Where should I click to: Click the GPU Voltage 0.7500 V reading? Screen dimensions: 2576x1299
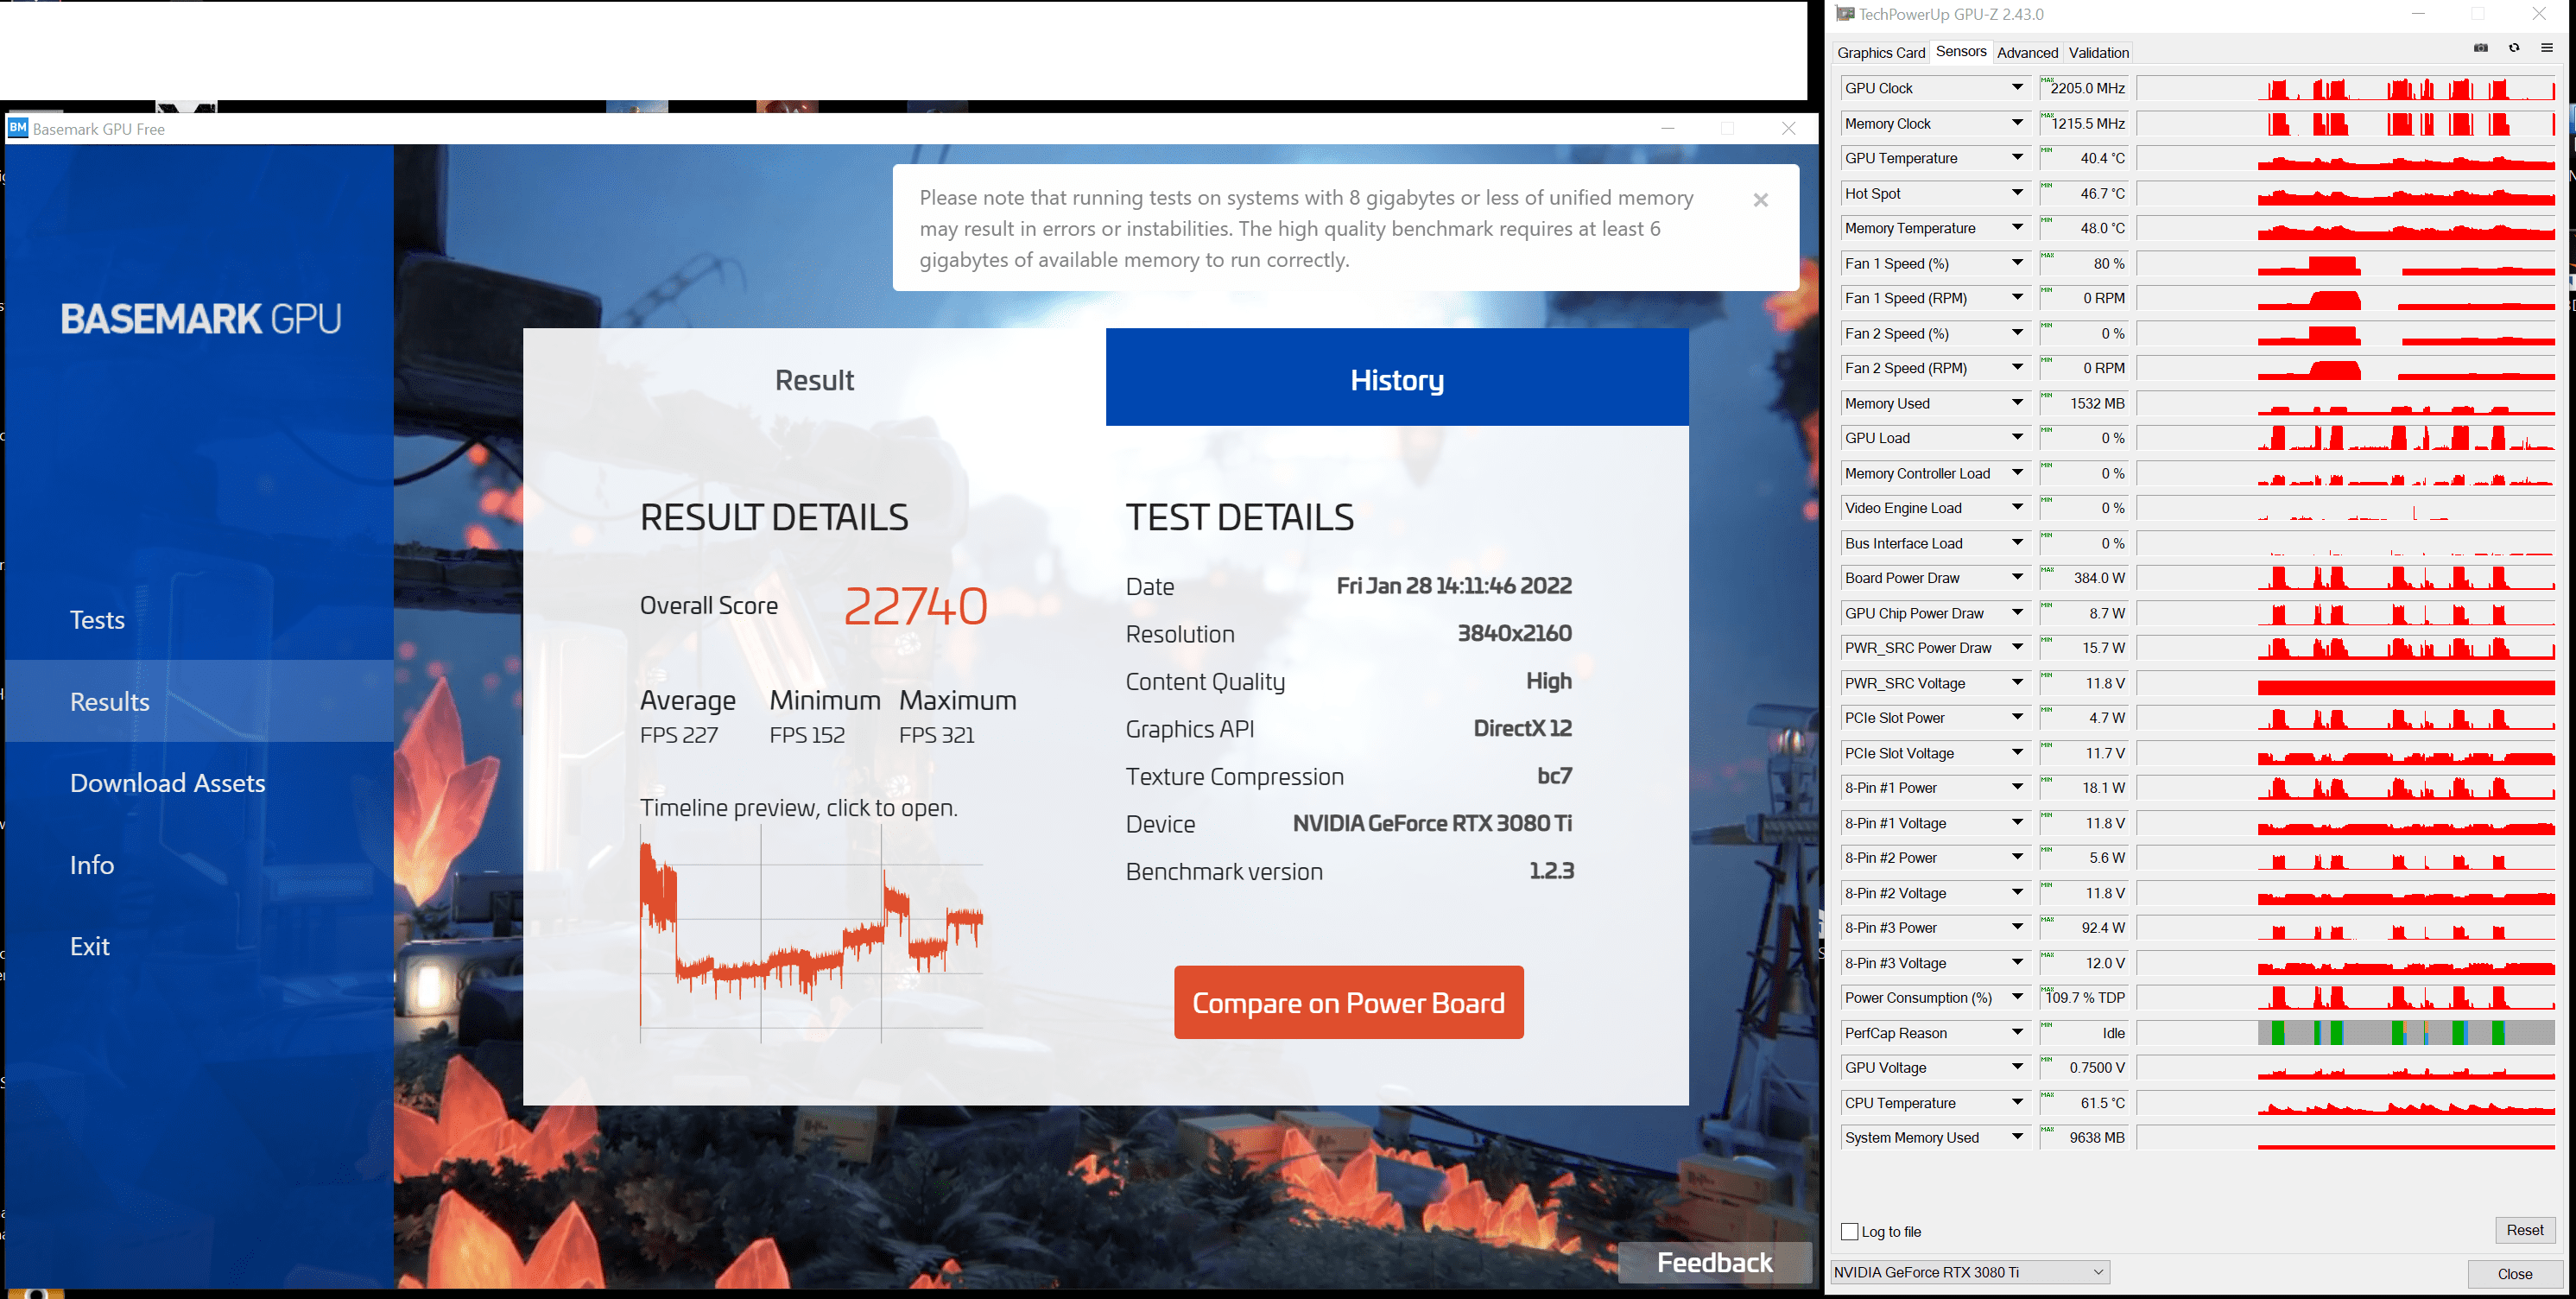[x=2086, y=1068]
